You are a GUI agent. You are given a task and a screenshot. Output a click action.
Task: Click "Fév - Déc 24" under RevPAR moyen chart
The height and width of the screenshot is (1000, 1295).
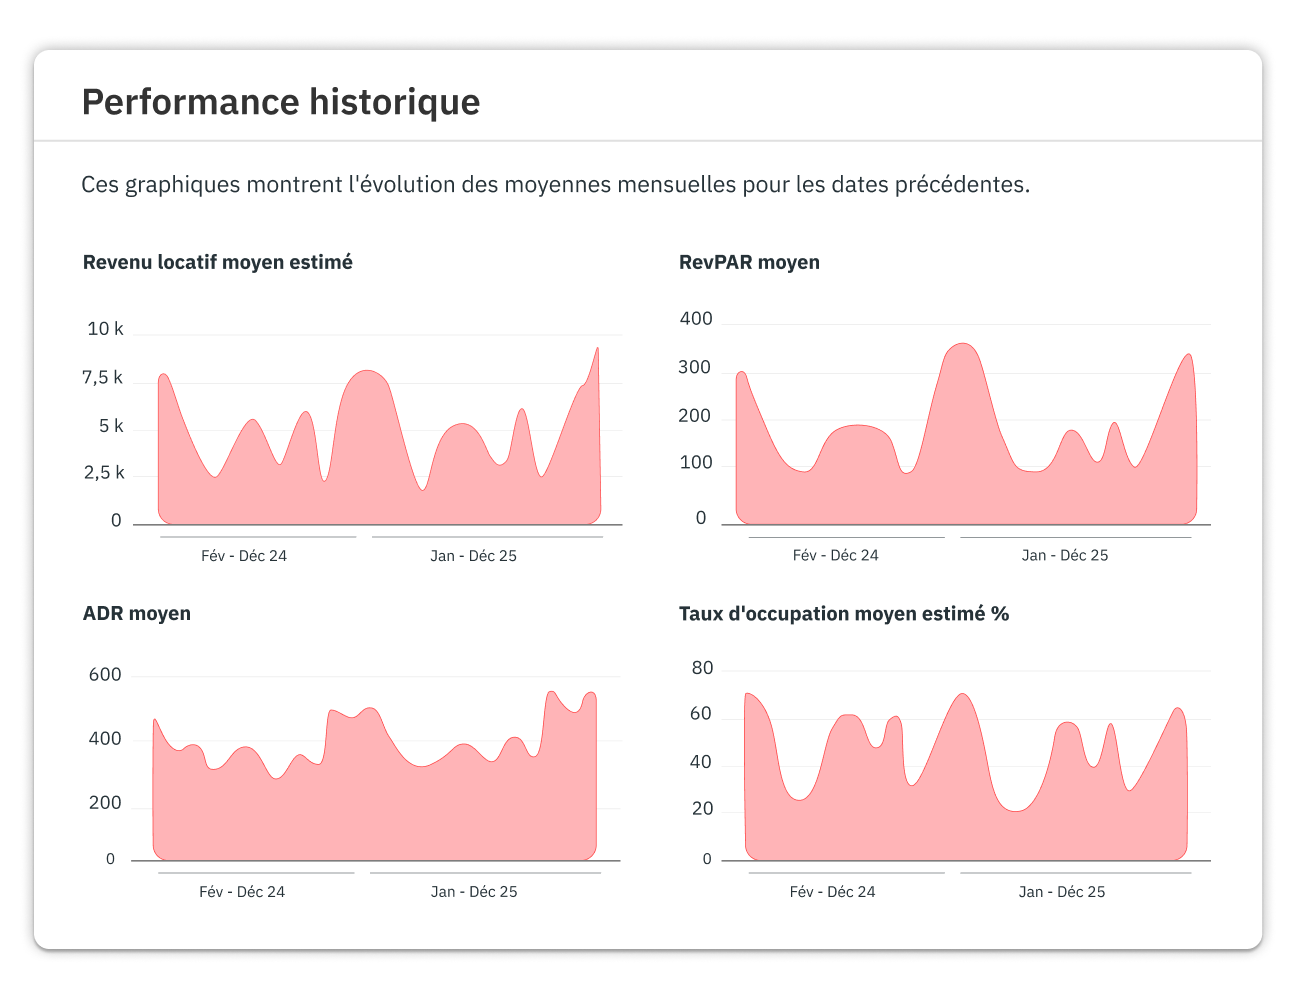(836, 555)
